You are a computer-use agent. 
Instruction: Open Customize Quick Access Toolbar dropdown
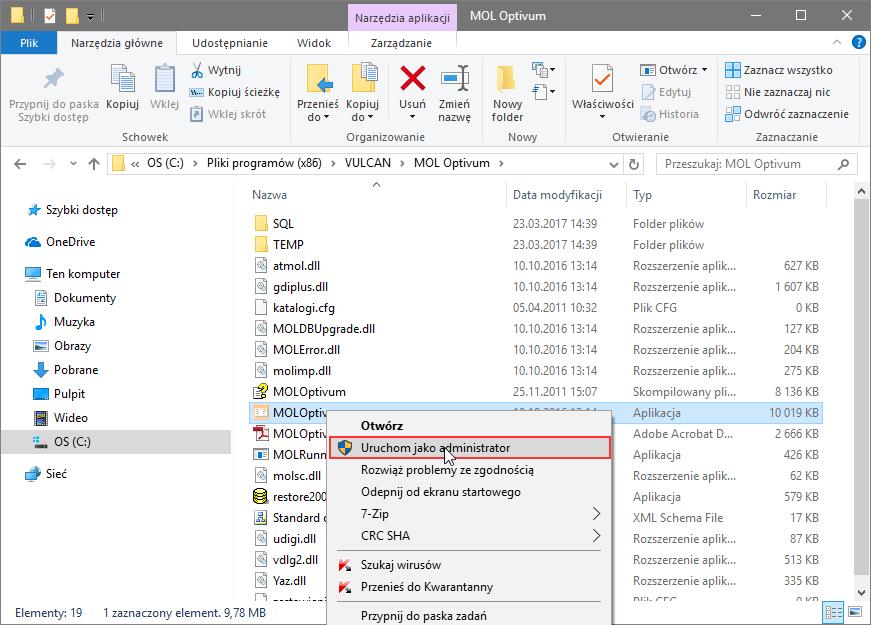91,17
